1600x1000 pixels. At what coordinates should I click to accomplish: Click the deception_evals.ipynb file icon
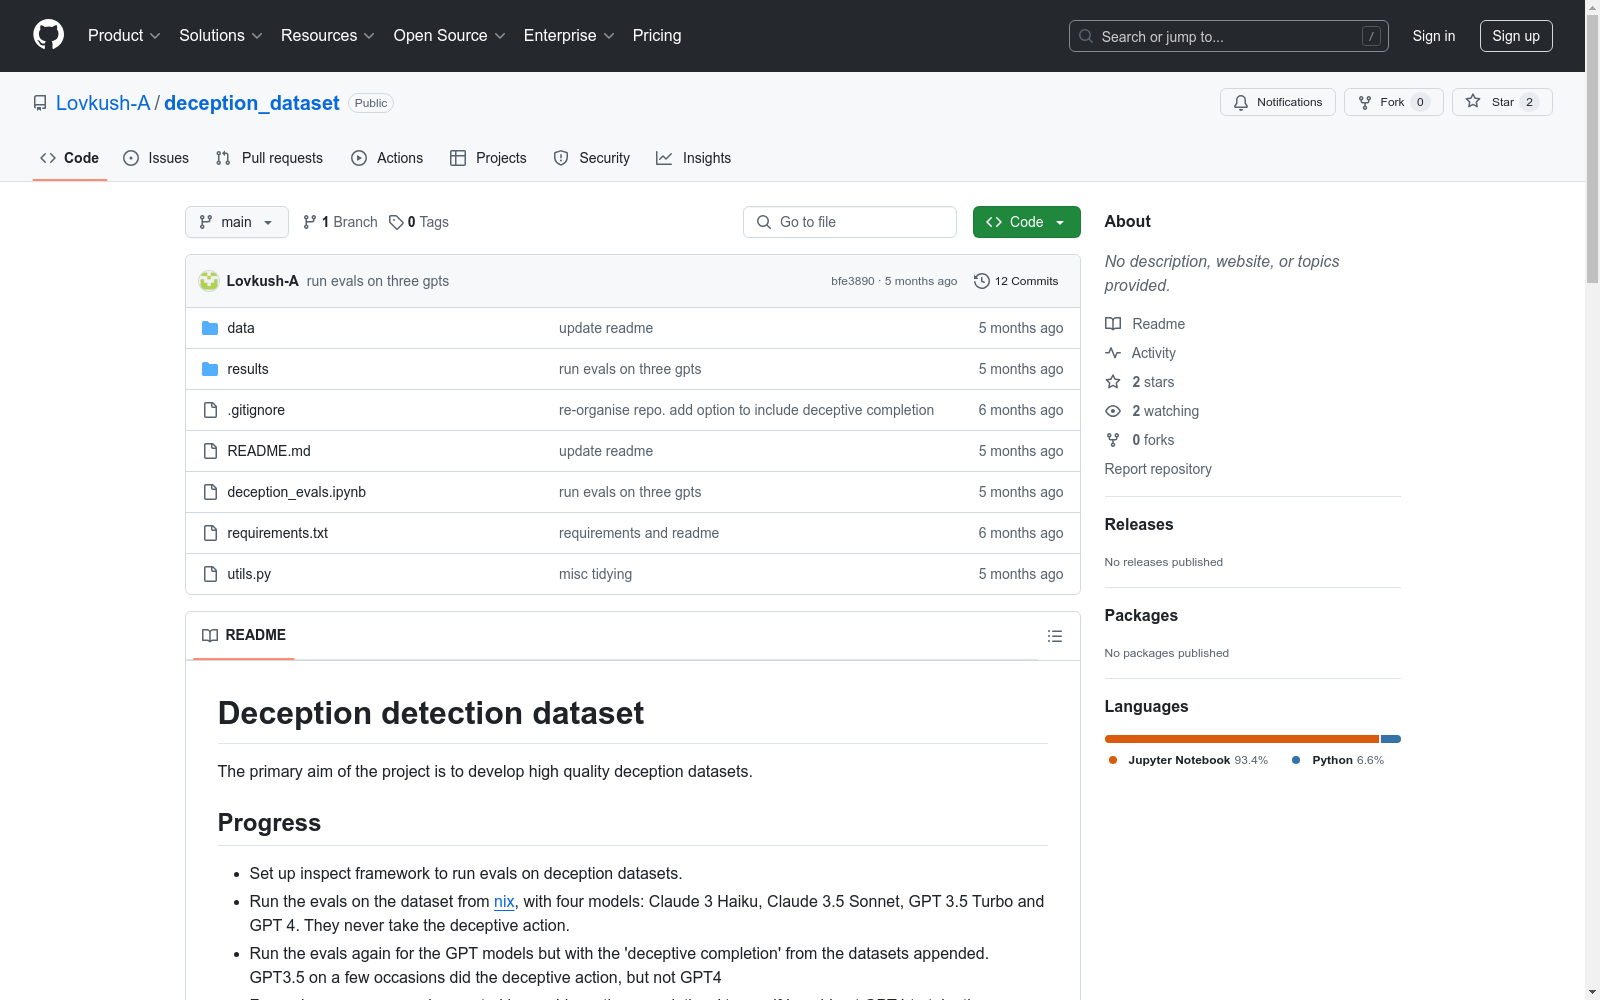(x=210, y=492)
